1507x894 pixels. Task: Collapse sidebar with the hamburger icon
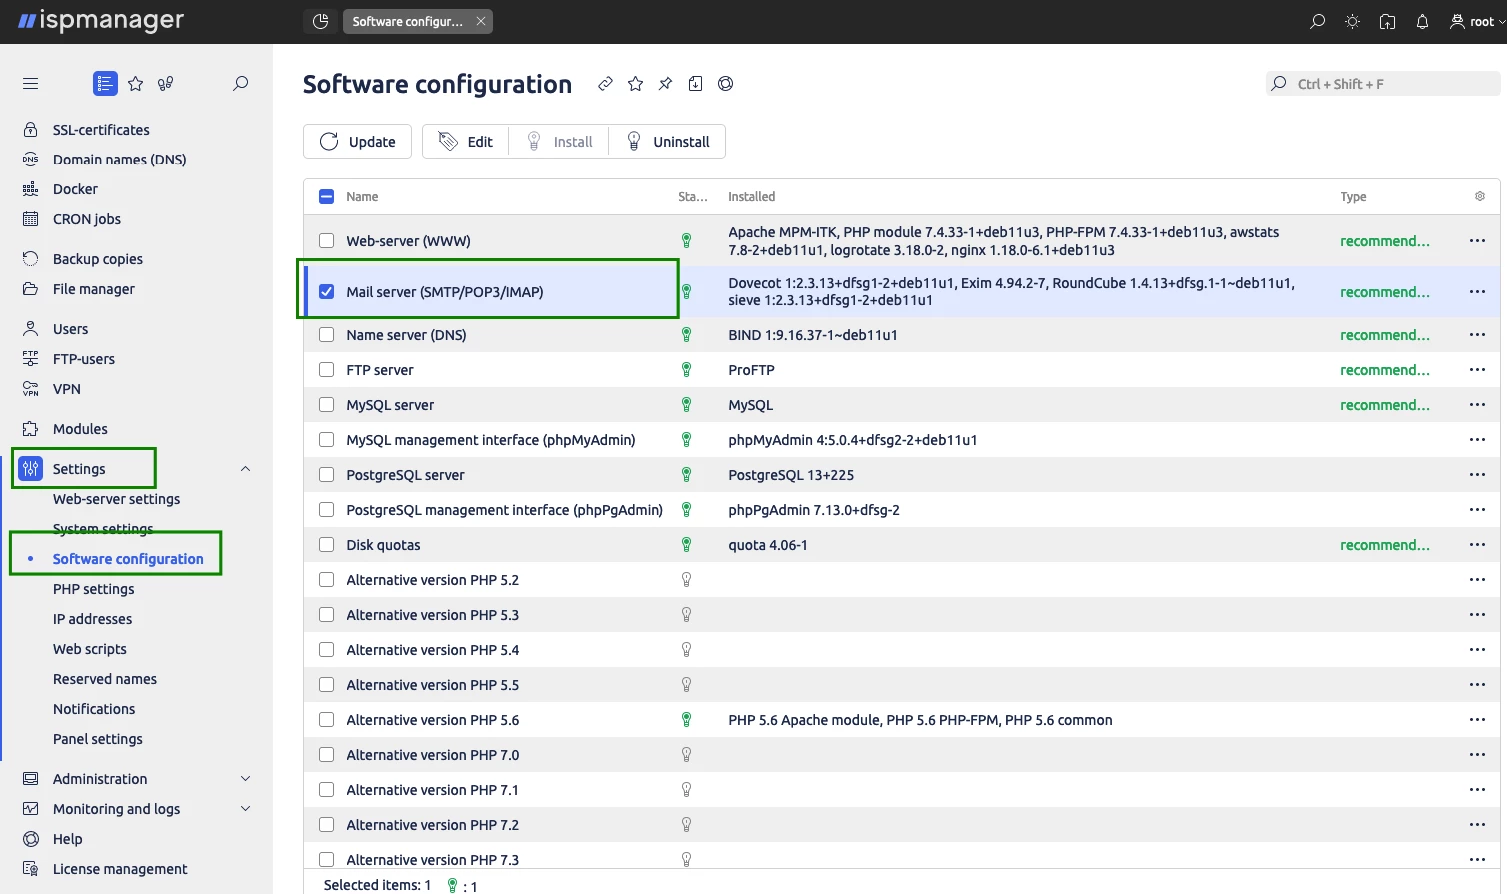point(31,84)
